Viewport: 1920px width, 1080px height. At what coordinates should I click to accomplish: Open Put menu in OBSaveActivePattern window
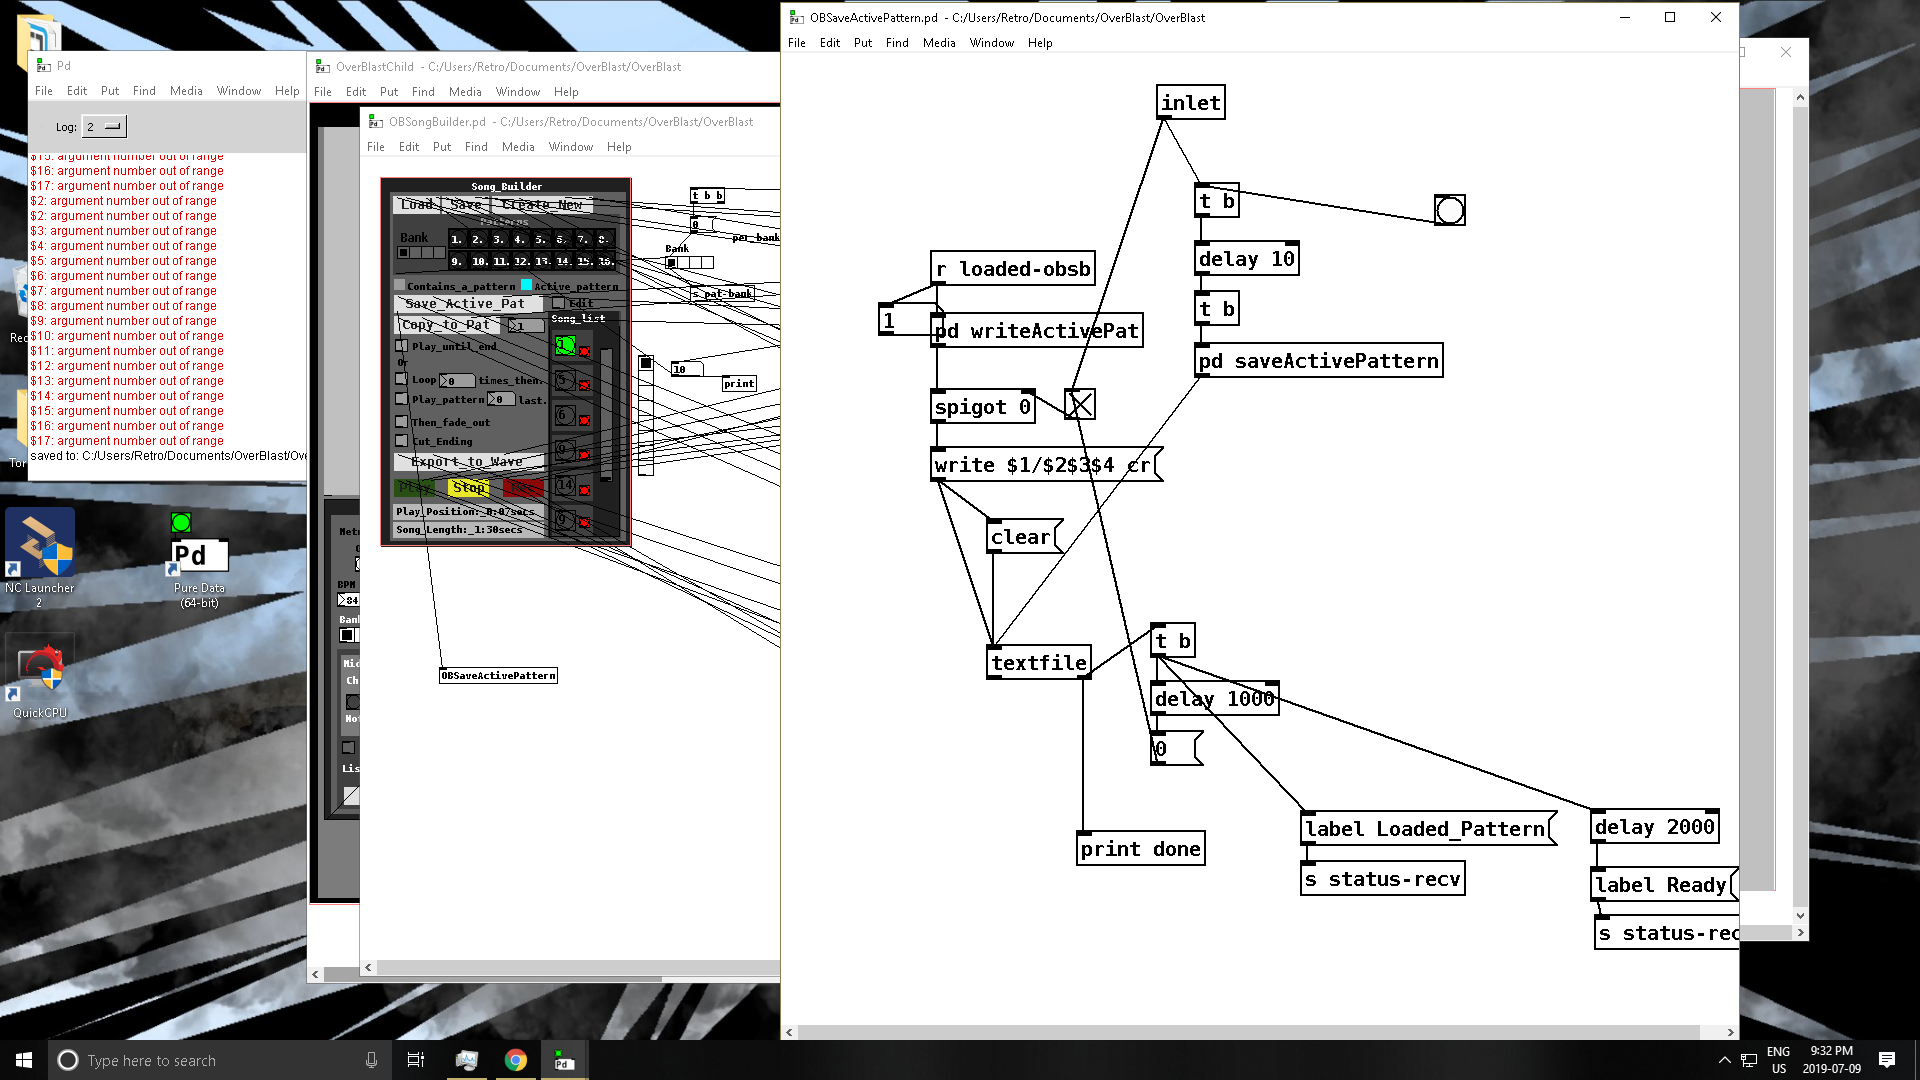(863, 43)
